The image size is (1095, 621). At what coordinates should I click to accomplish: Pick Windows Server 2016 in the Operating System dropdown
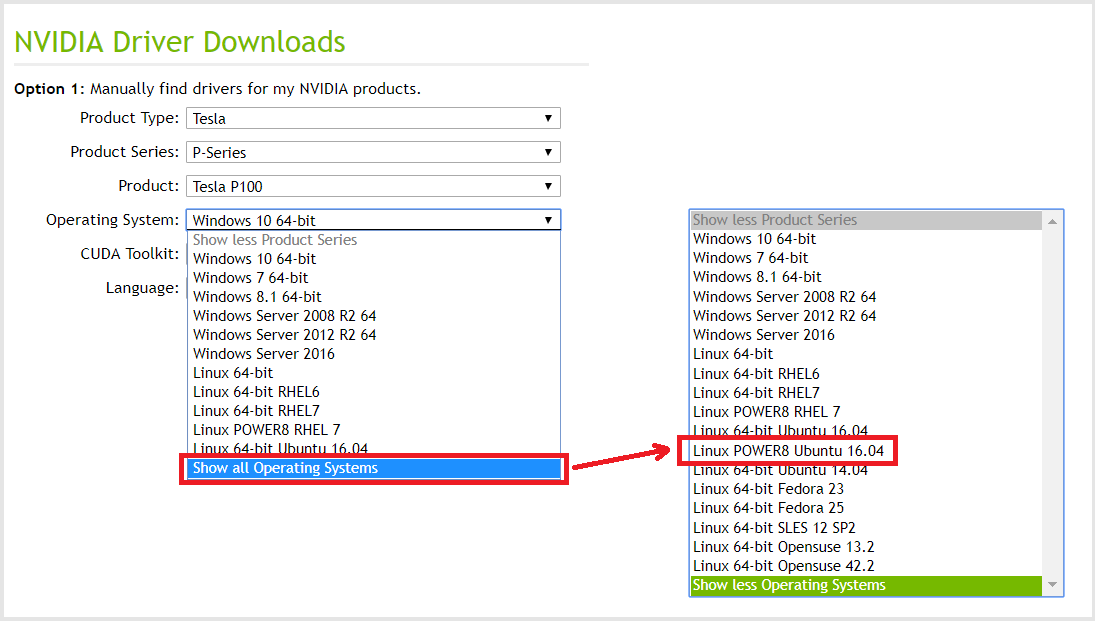tap(374, 353)
